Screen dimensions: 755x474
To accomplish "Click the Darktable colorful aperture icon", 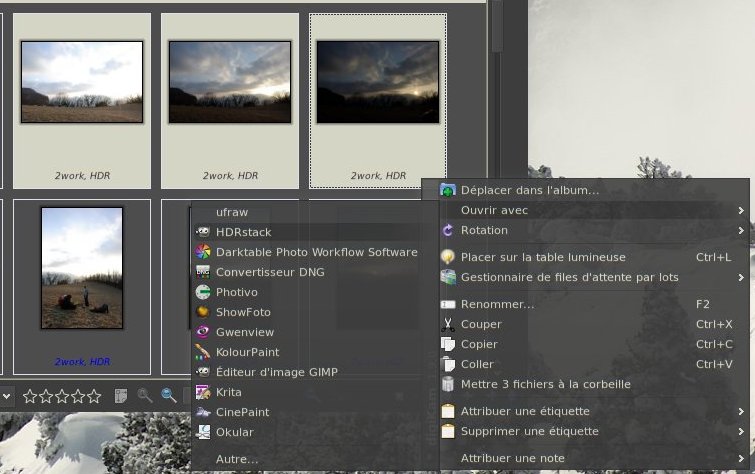I will tap(203, 252).
